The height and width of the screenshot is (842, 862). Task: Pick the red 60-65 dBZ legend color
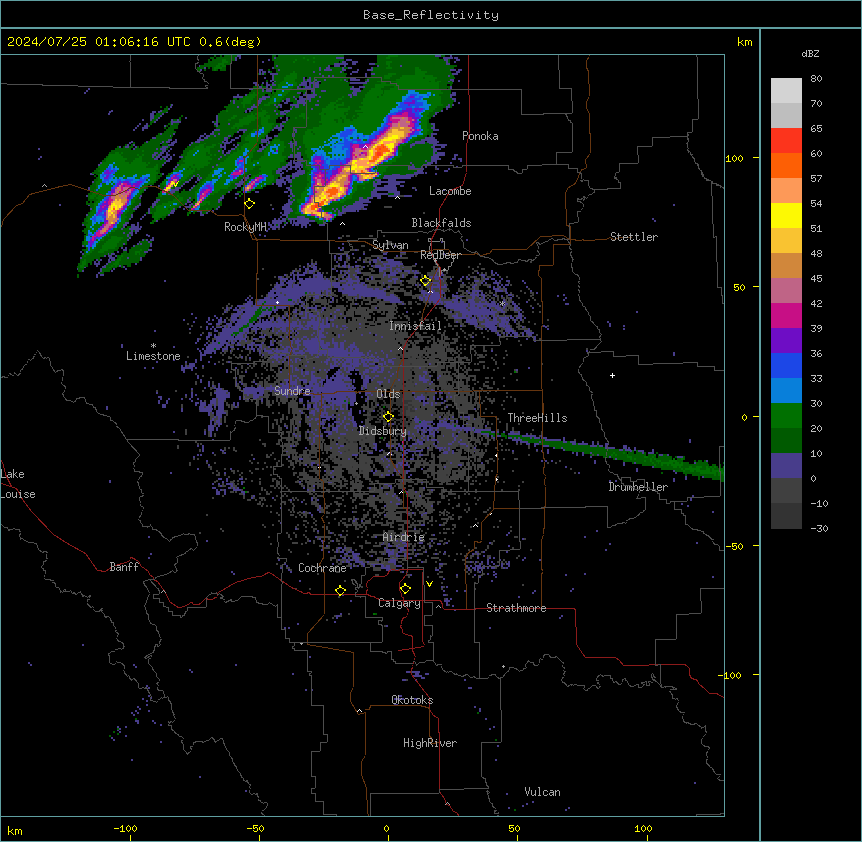(786, 141)
